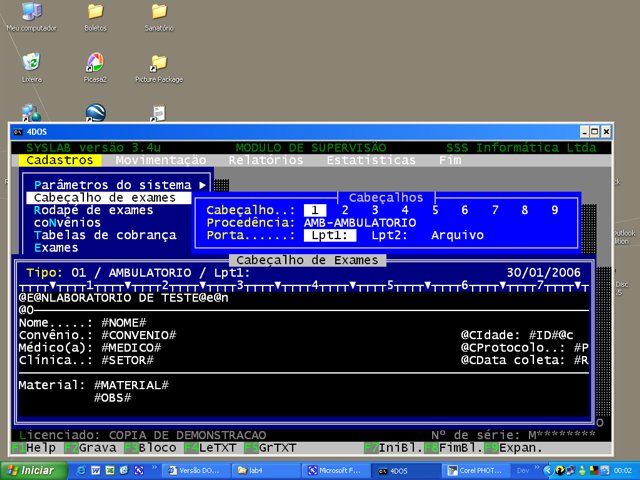Choose Cabeçalho number 4

pyautogui.click(x=405, y=210)
